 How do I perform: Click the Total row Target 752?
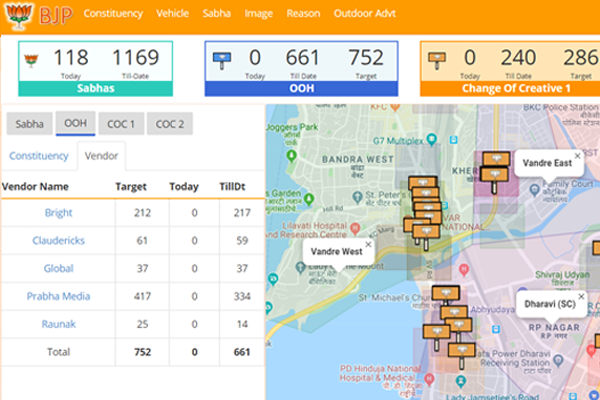142,352
